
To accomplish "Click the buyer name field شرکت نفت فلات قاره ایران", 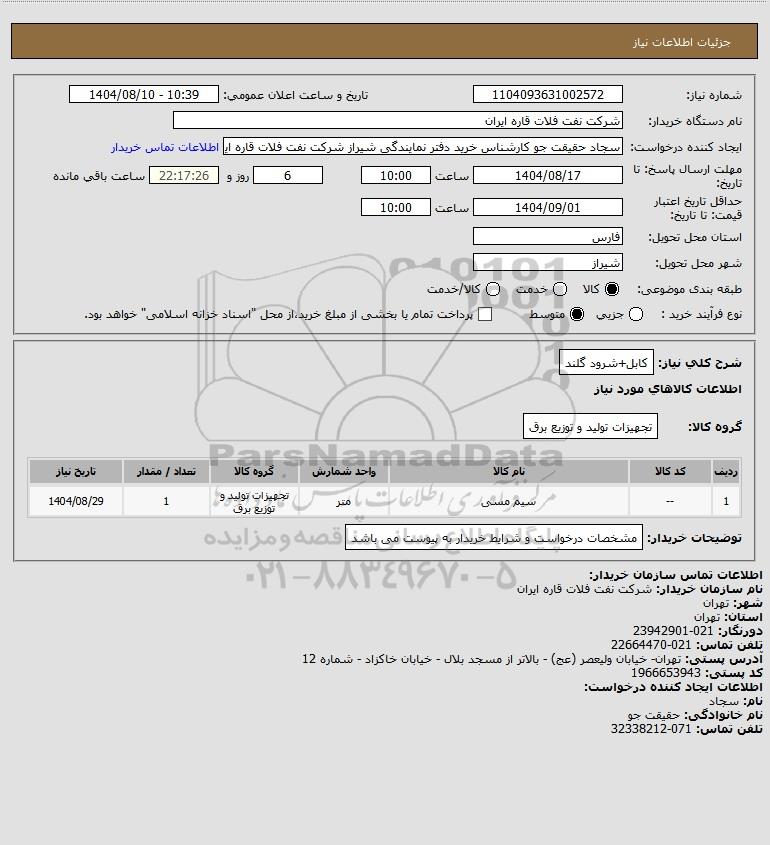I will [398, 120].
